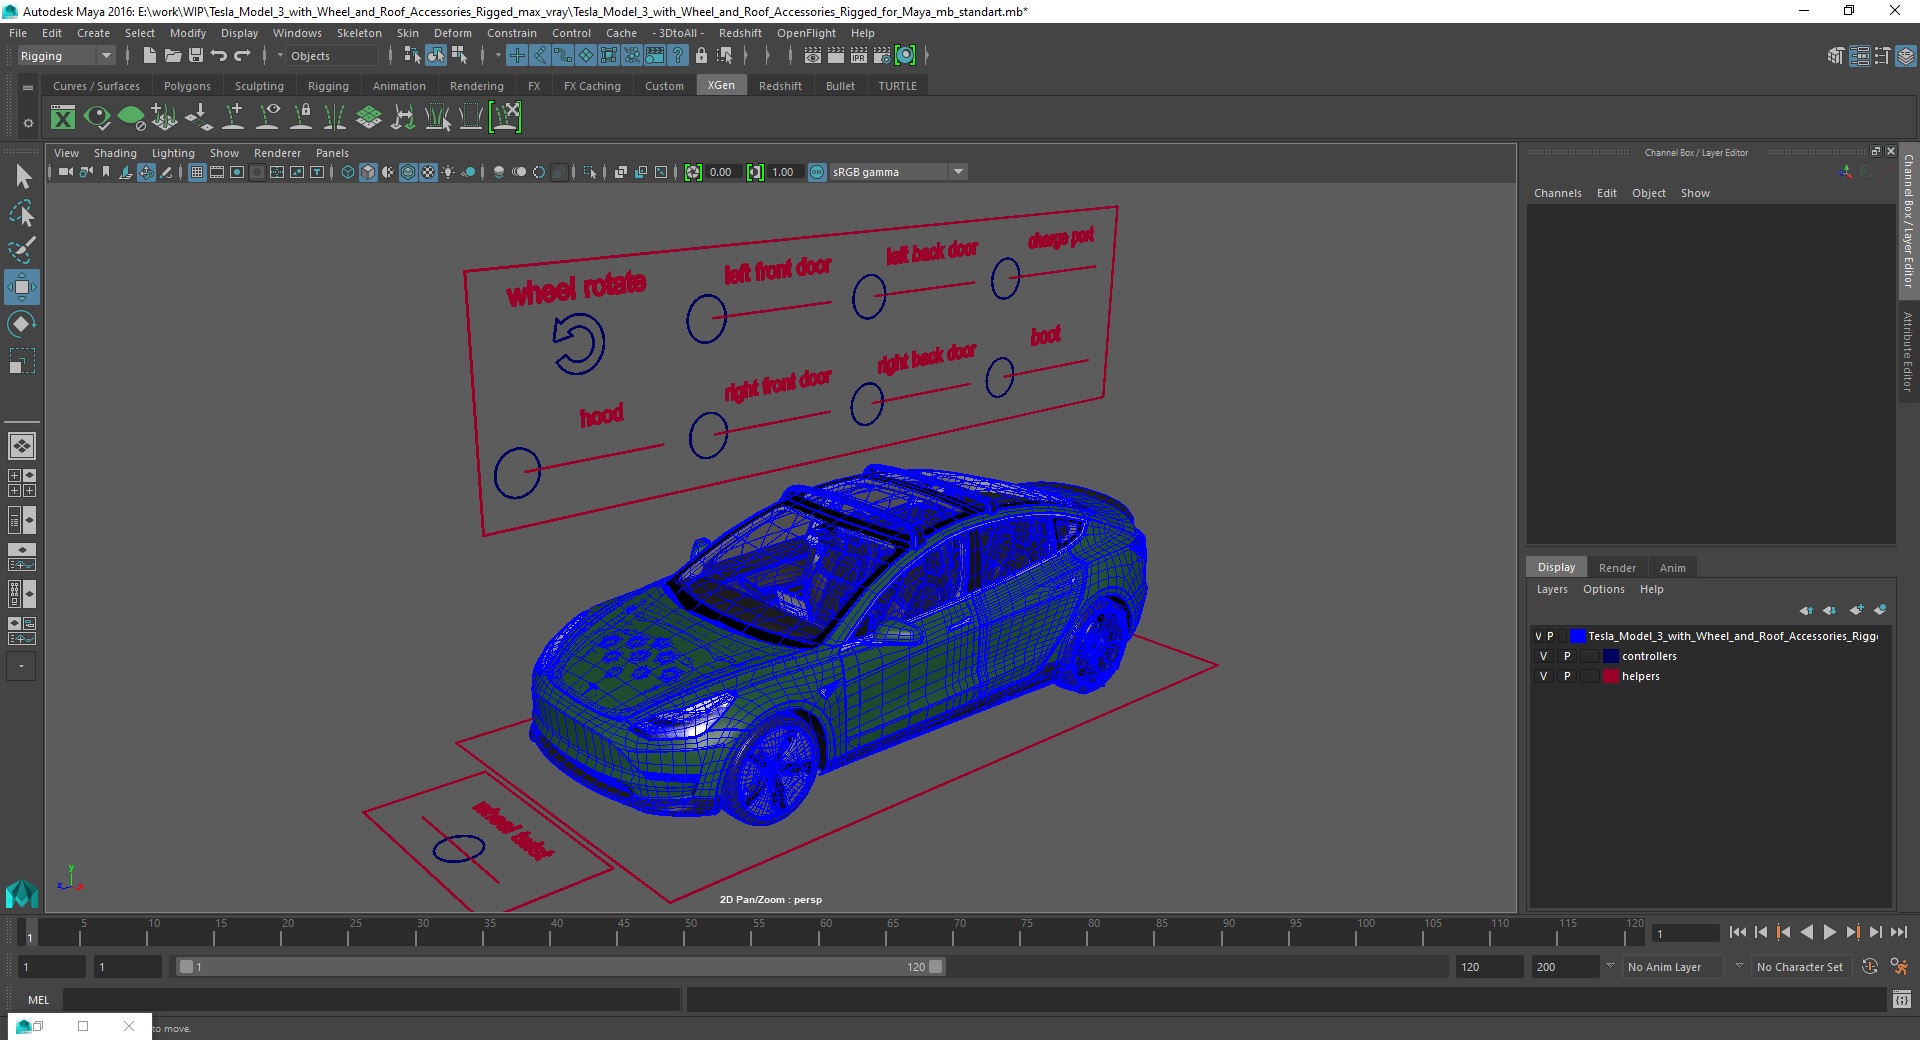Open the selection mask arrow beside Objects

[x=280, y=56]
